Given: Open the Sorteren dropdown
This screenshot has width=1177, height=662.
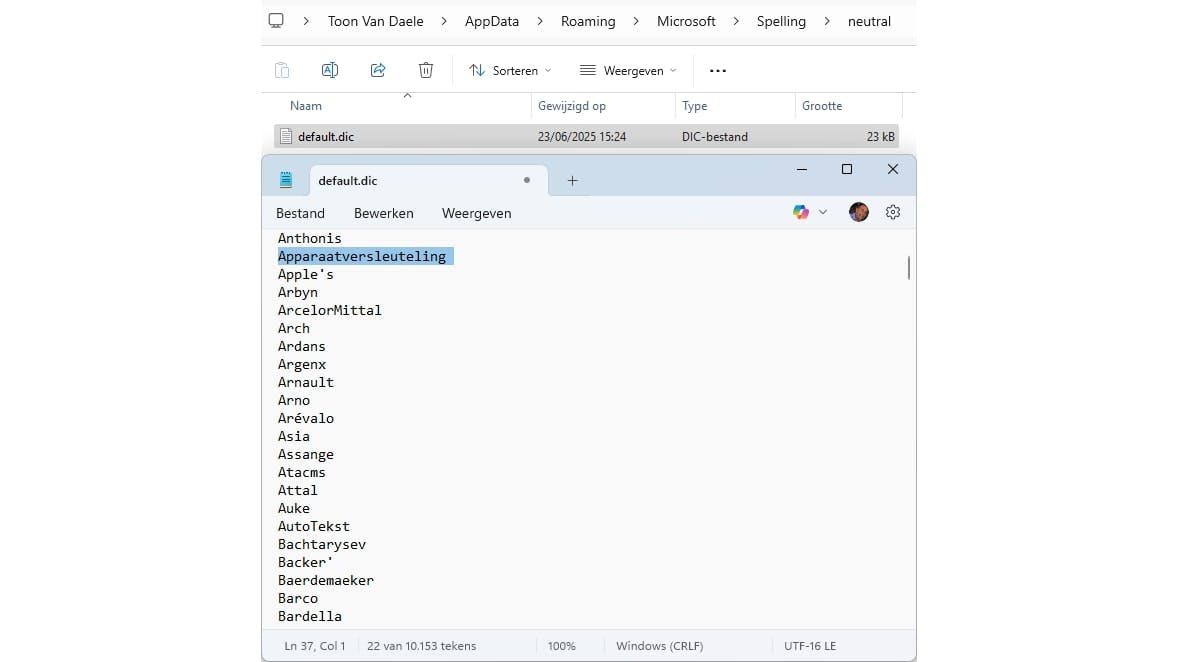Looking at the screenshot, I should [x=510, y=71].
